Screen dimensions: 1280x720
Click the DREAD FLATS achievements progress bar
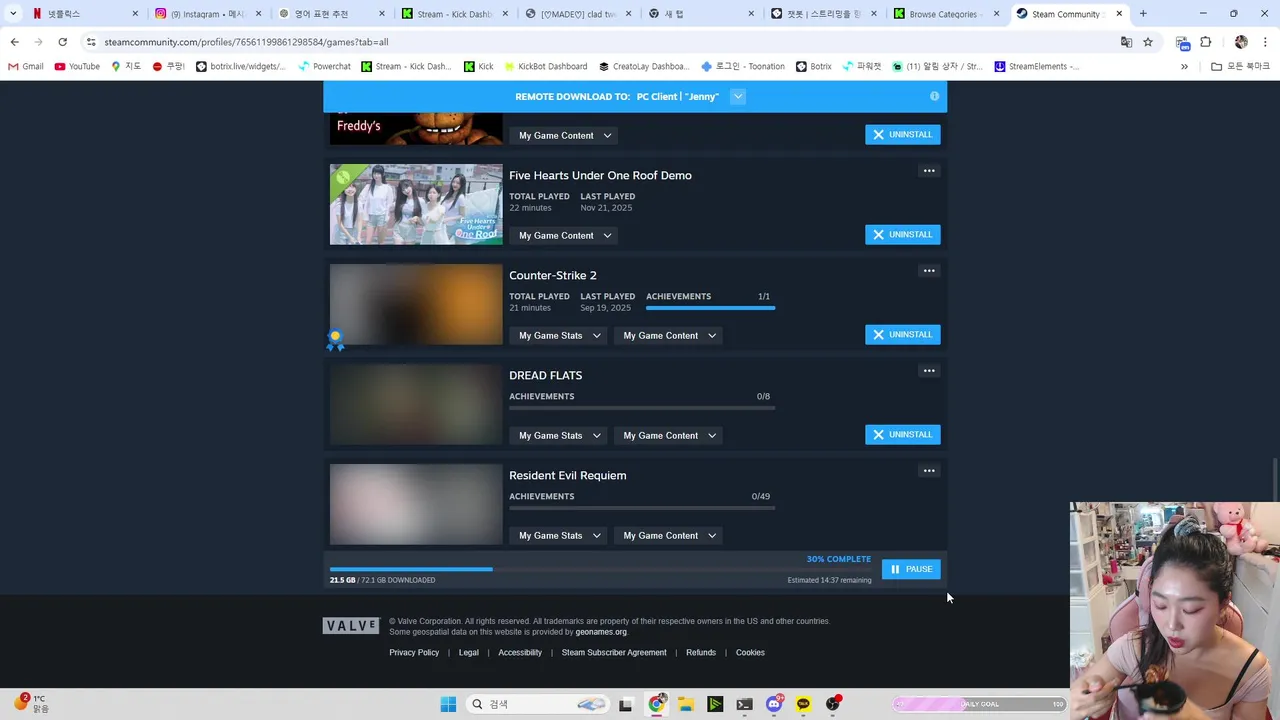(x=642, y=408)
